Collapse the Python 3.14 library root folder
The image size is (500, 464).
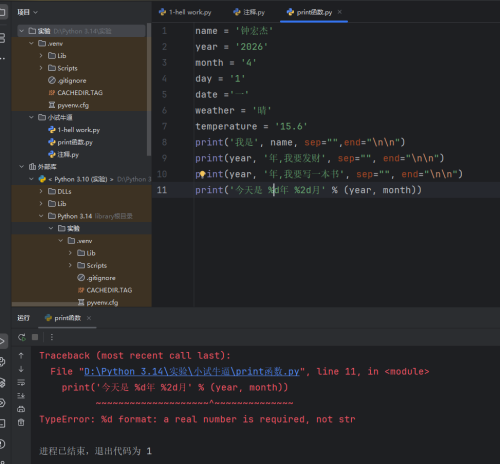coord(41,216)
